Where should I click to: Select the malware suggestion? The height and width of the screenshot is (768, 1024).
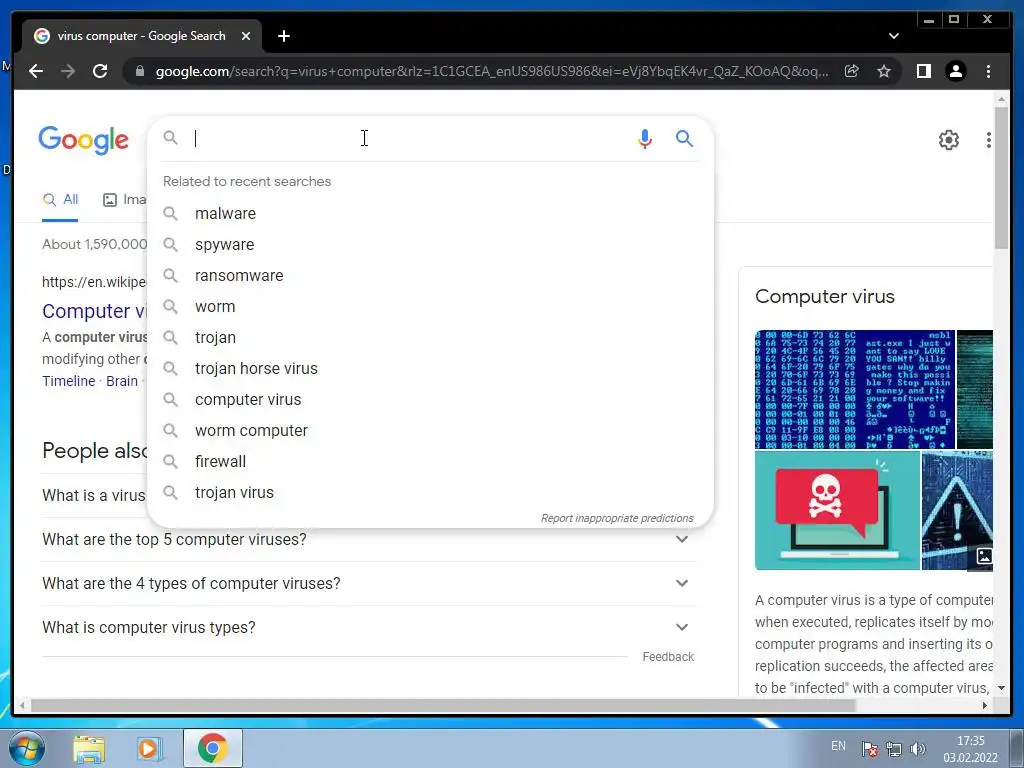(430, 214)
